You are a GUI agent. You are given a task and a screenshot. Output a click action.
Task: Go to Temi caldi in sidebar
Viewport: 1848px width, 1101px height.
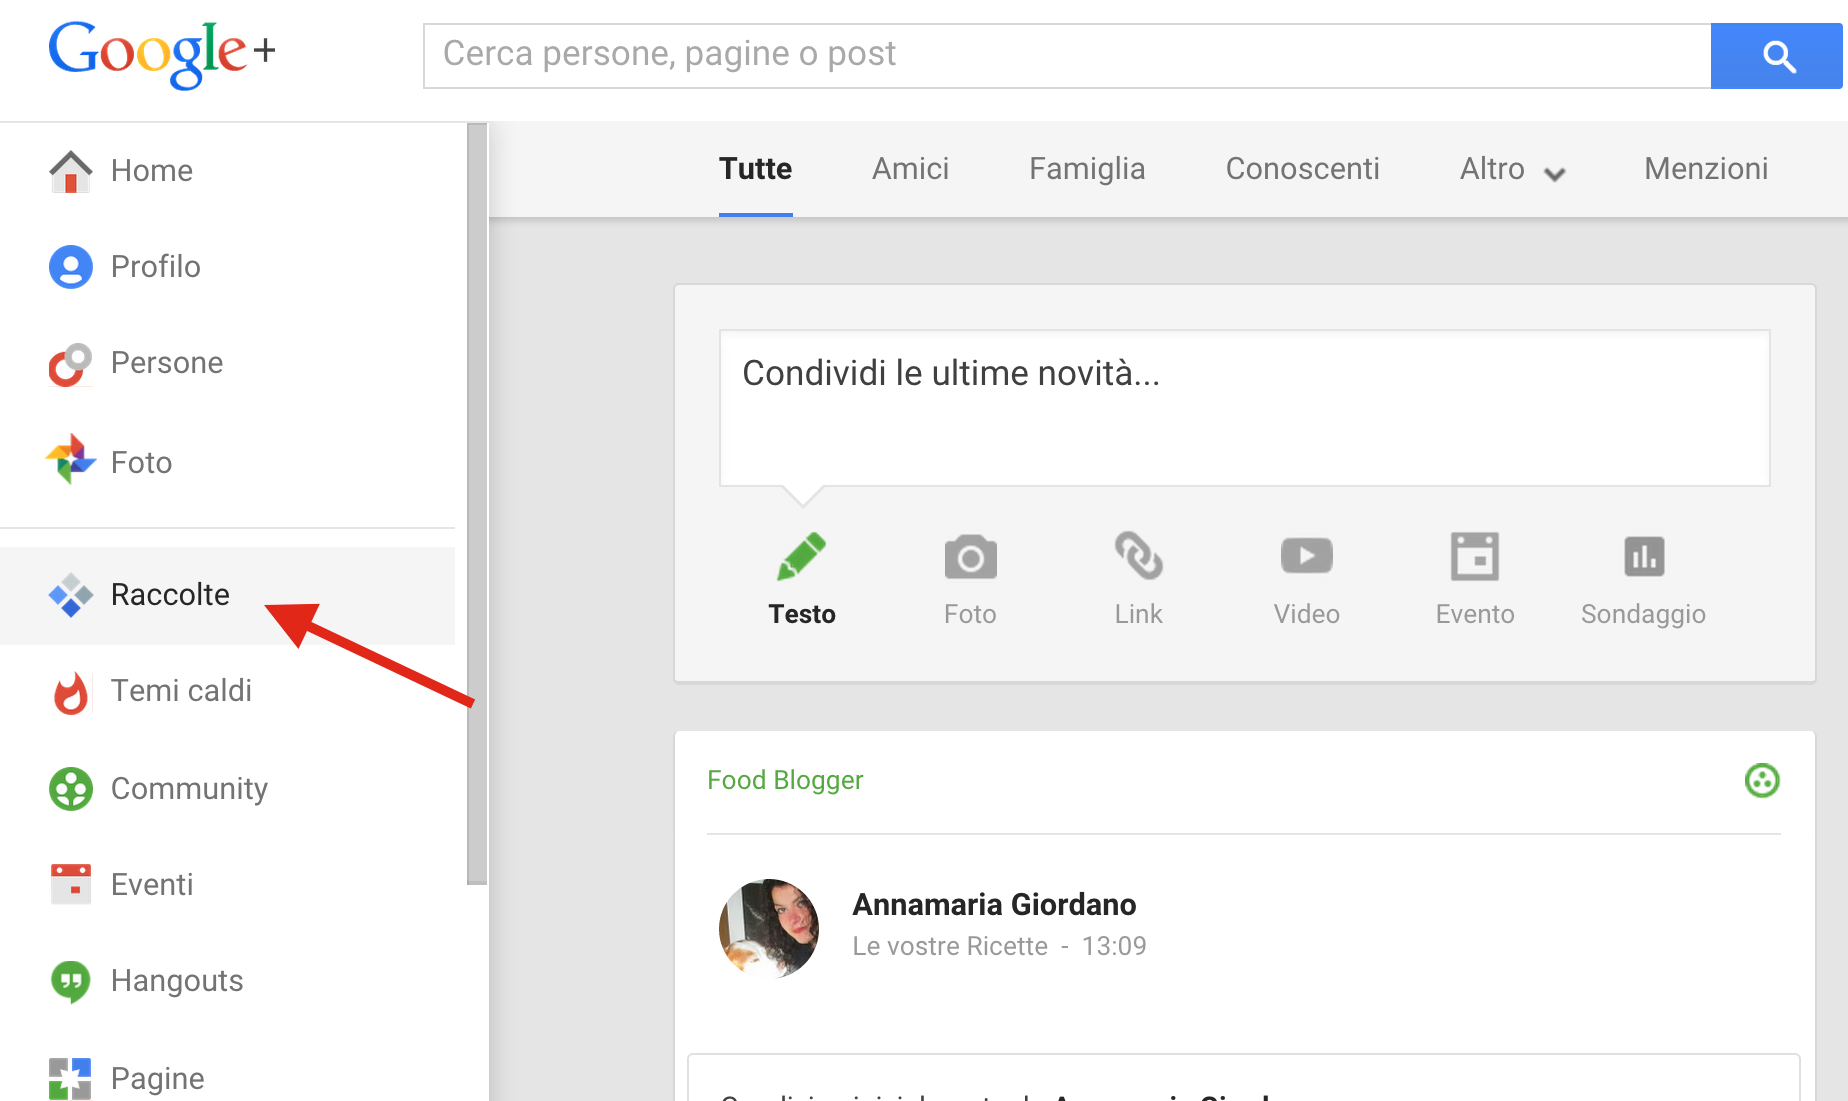[180, 691]
